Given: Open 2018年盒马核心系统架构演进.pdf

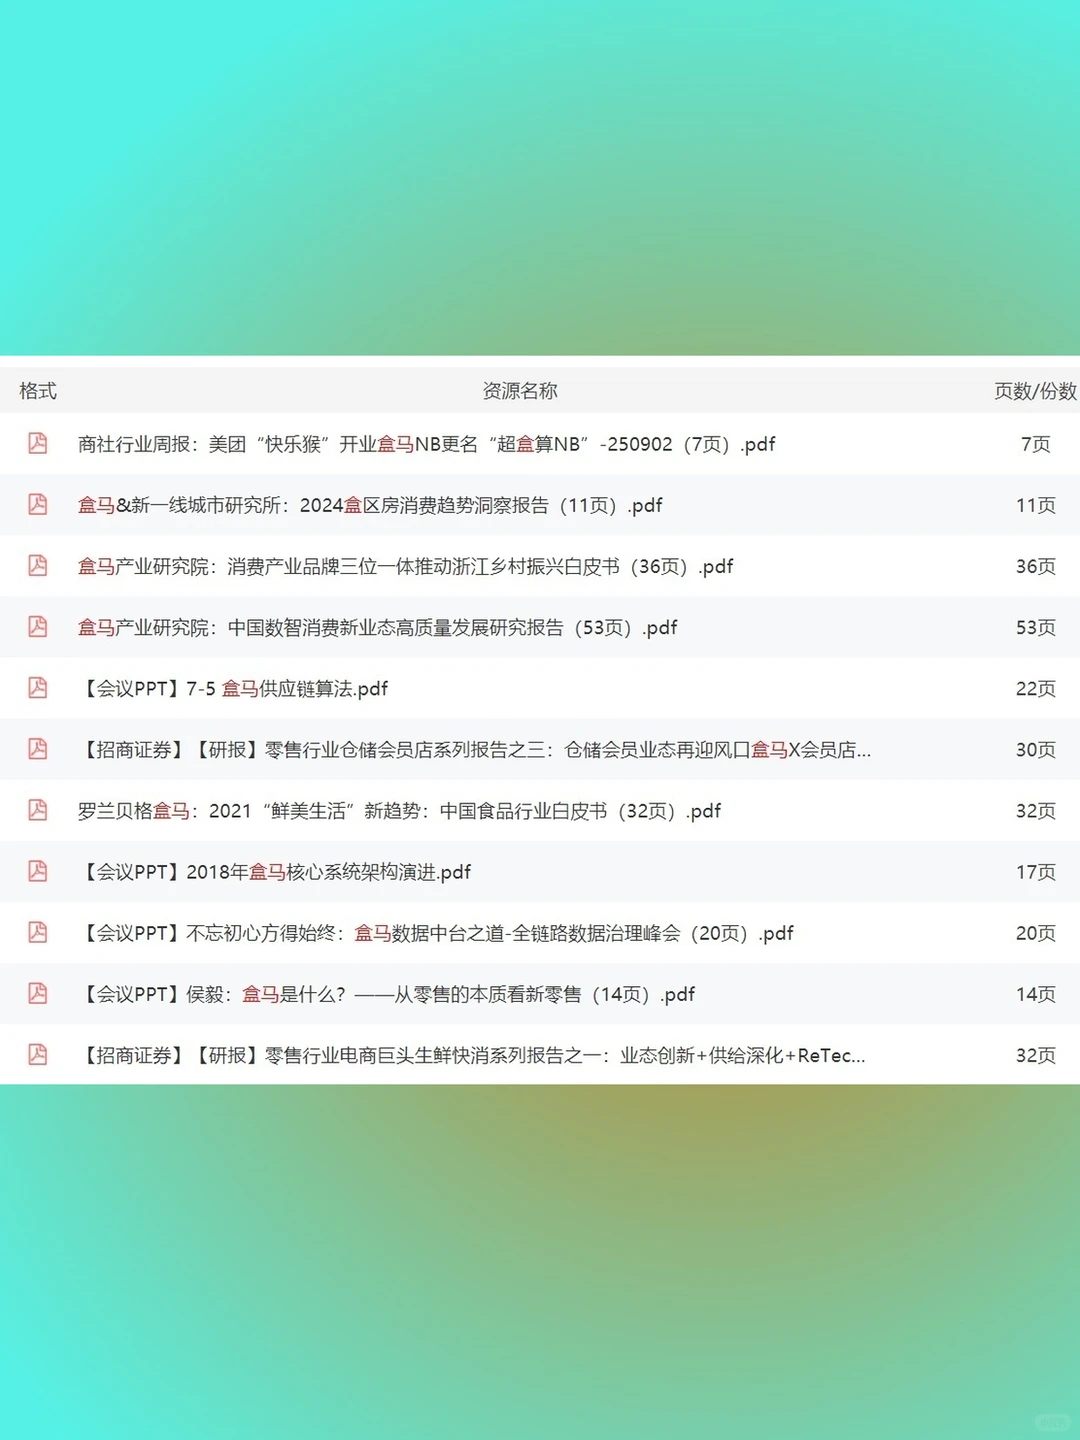Looking at the screenshot, I should pyautogui.click(x=274, y=871).
